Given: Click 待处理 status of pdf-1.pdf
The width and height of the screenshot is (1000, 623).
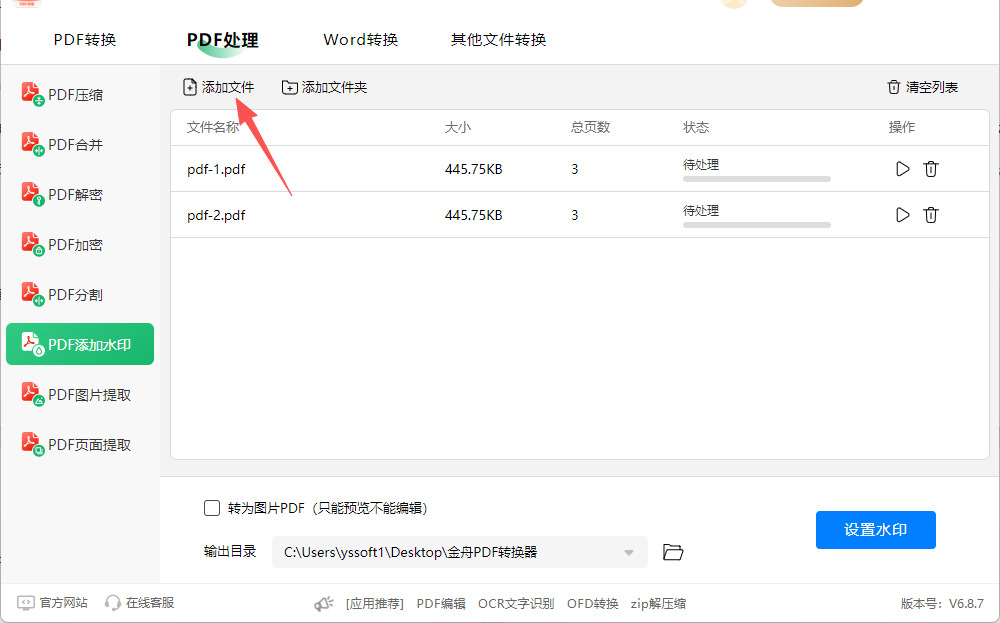Looking at the screenshot, I should point(701,165).
